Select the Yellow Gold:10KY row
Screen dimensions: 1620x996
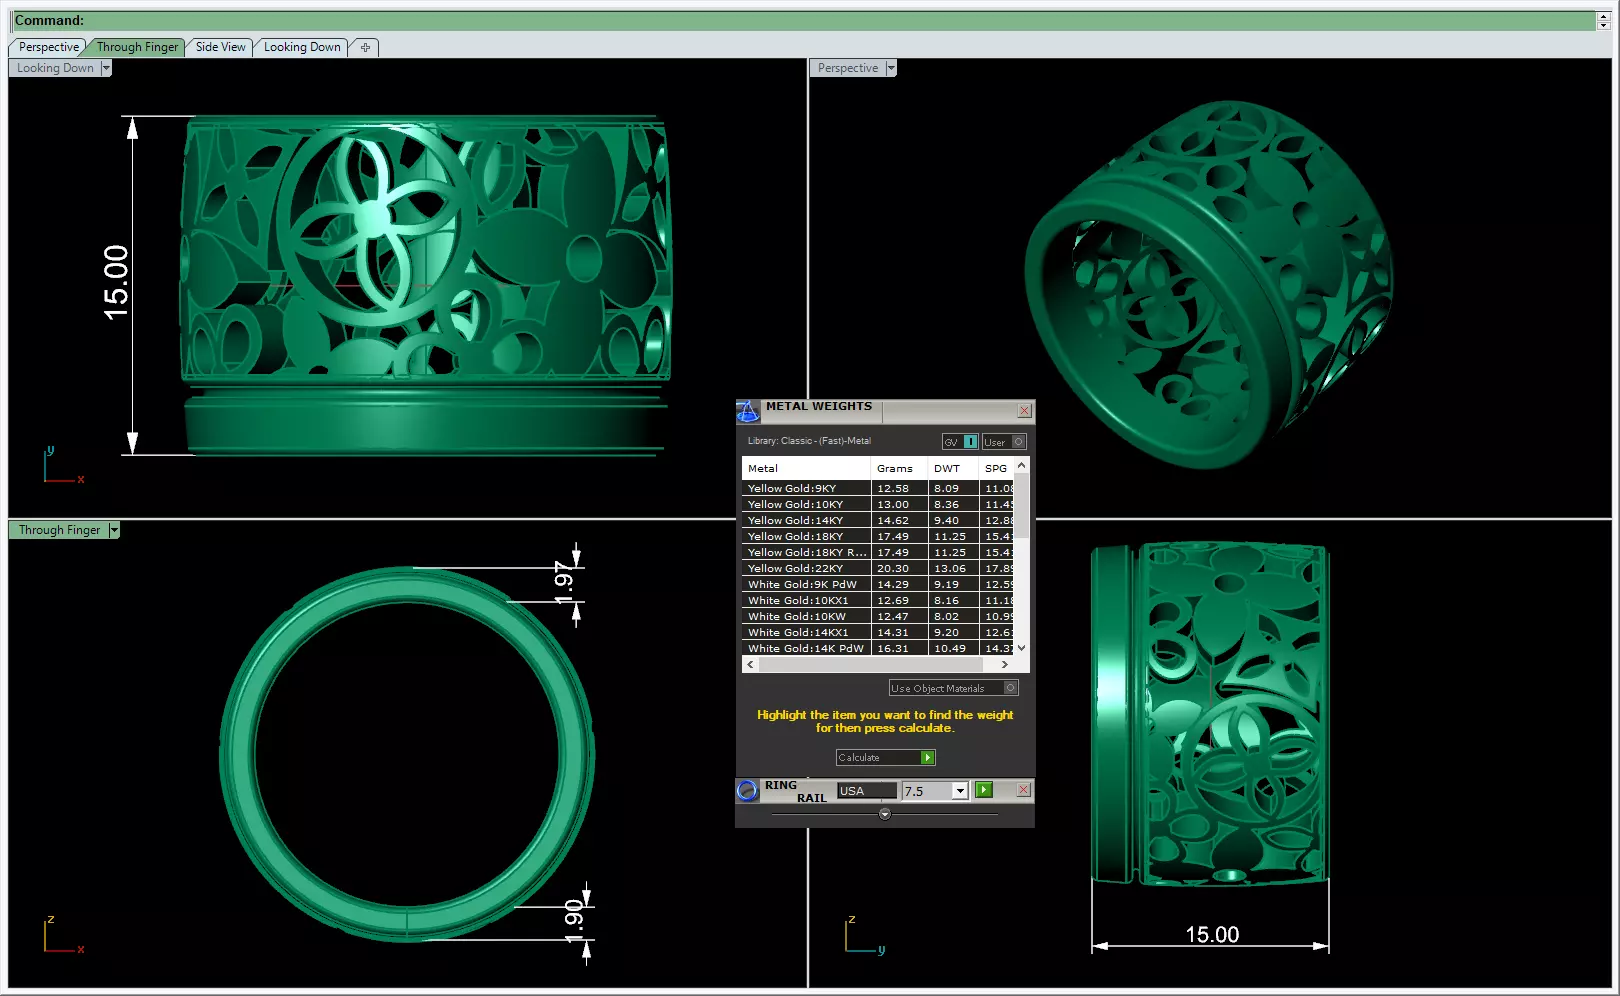878,505
